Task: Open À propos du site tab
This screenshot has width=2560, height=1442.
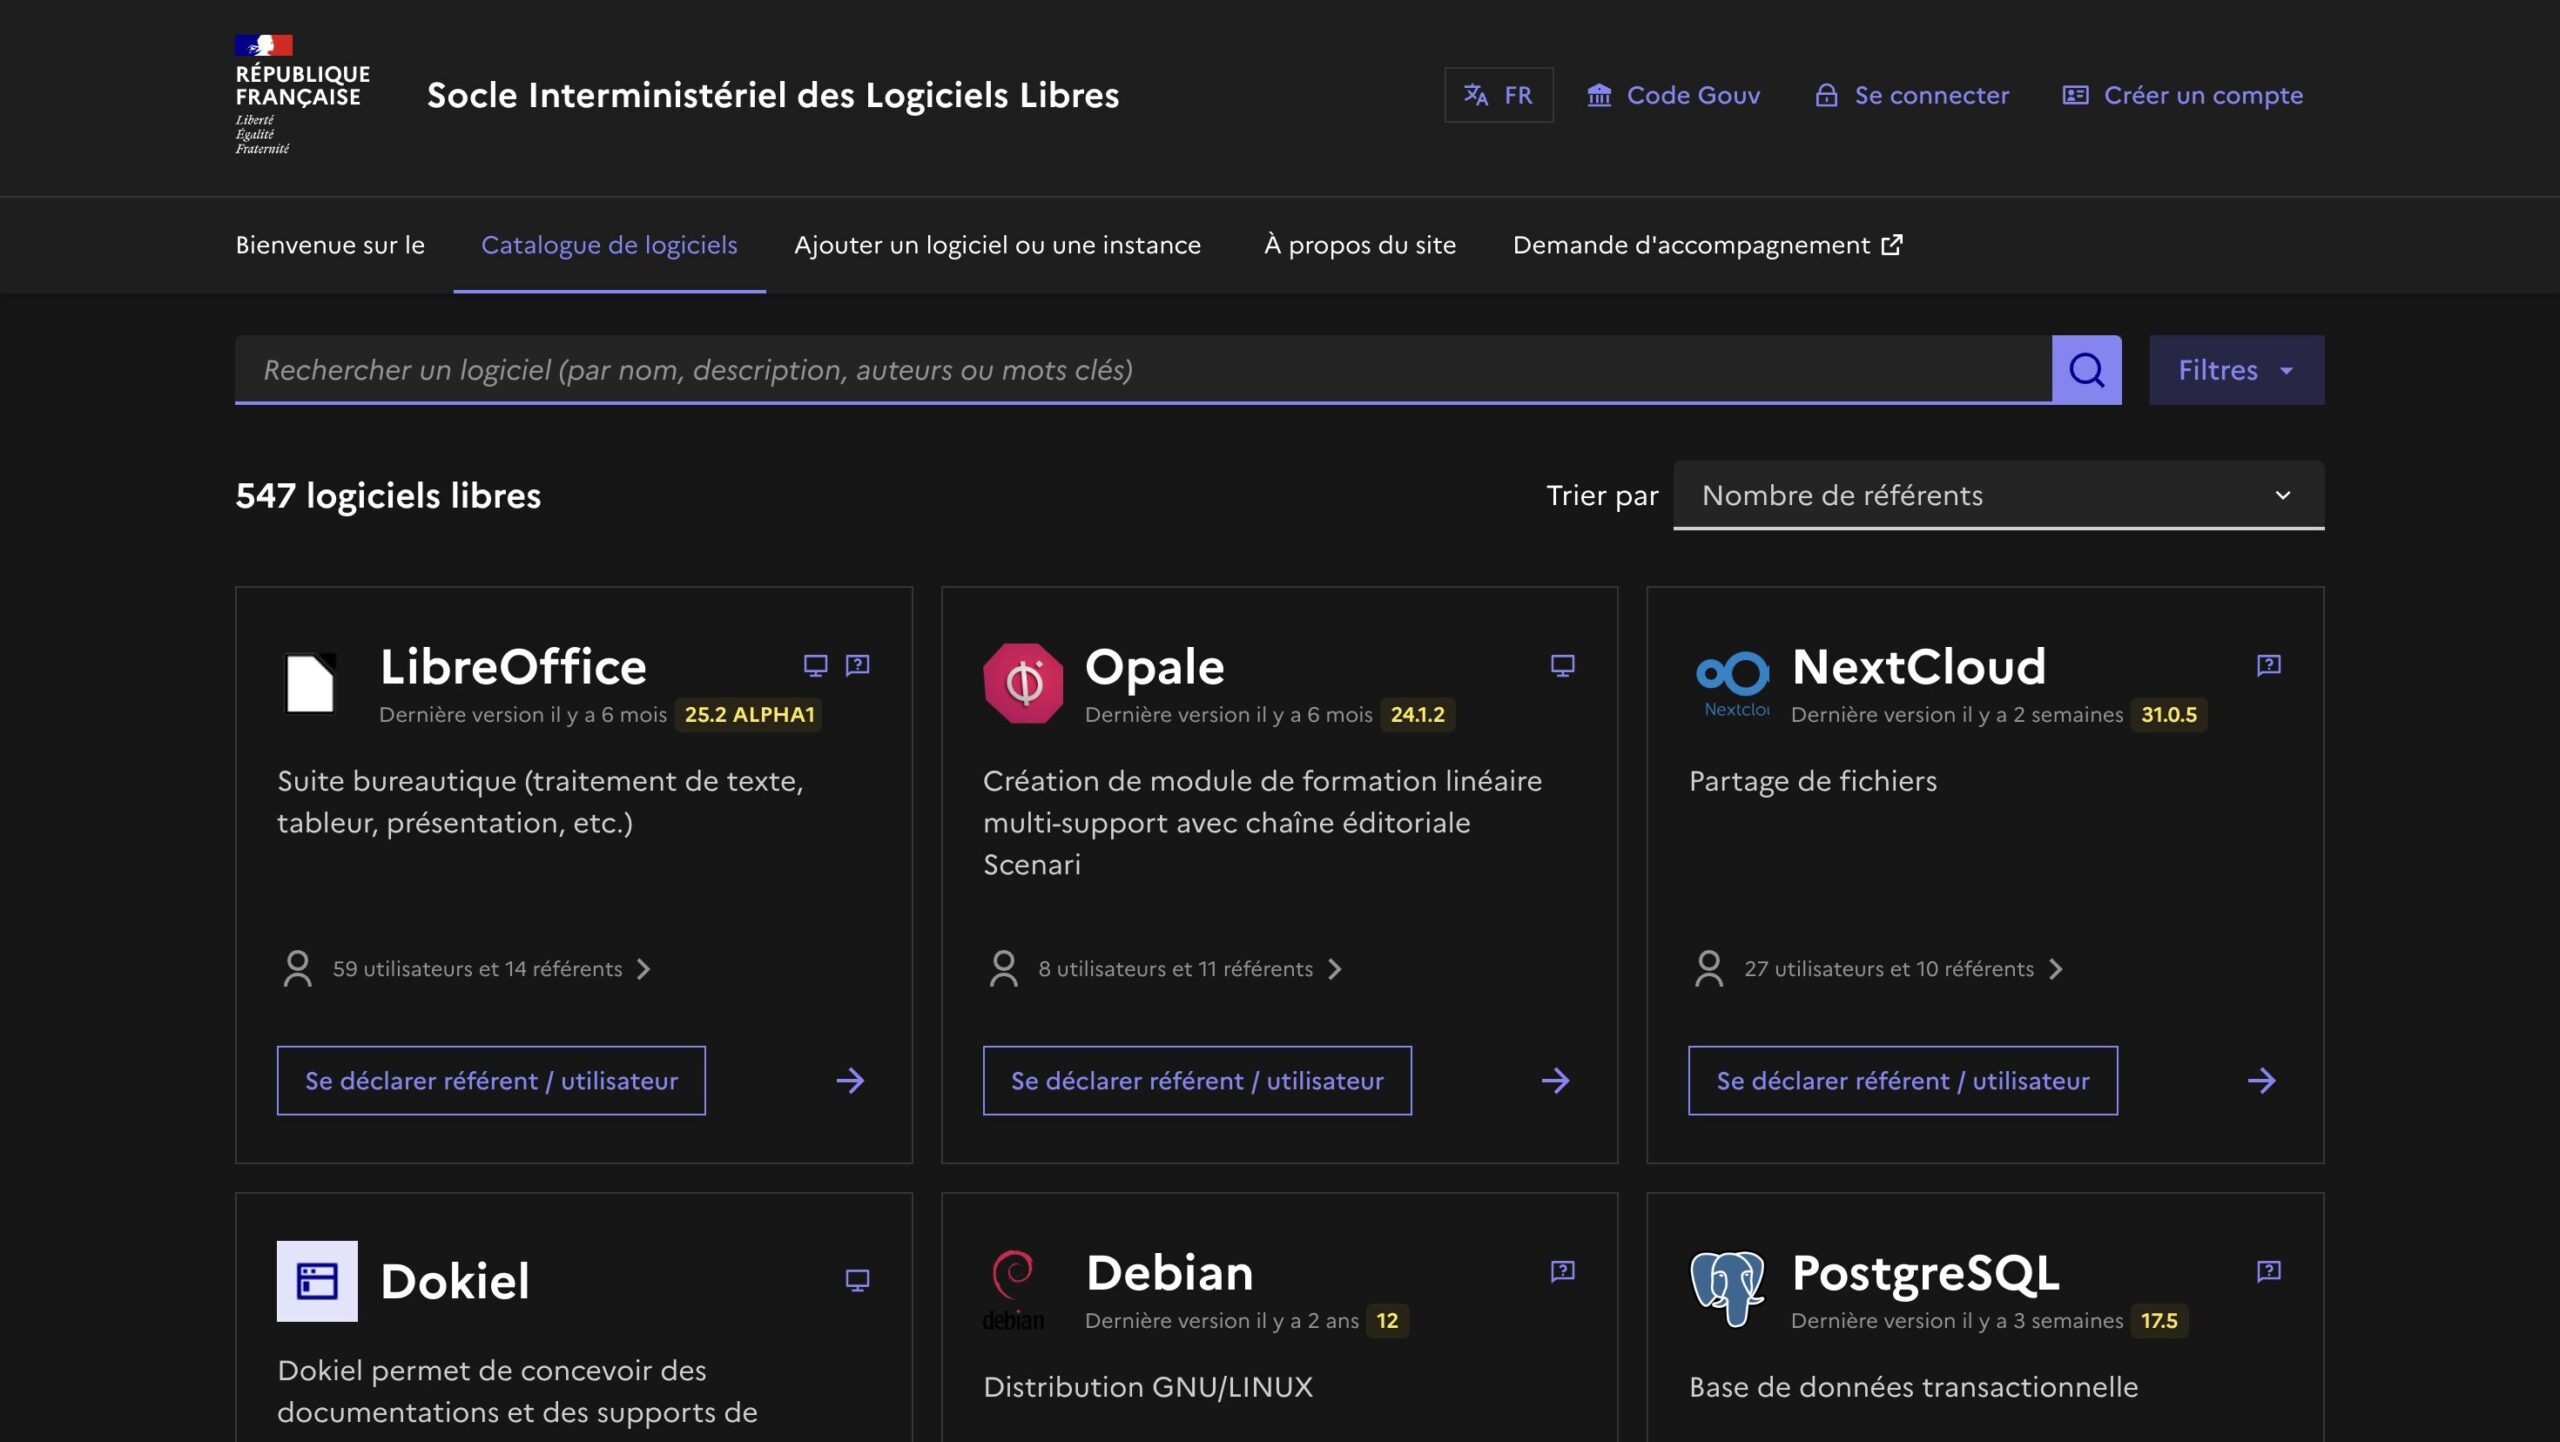Action: 1359,245
